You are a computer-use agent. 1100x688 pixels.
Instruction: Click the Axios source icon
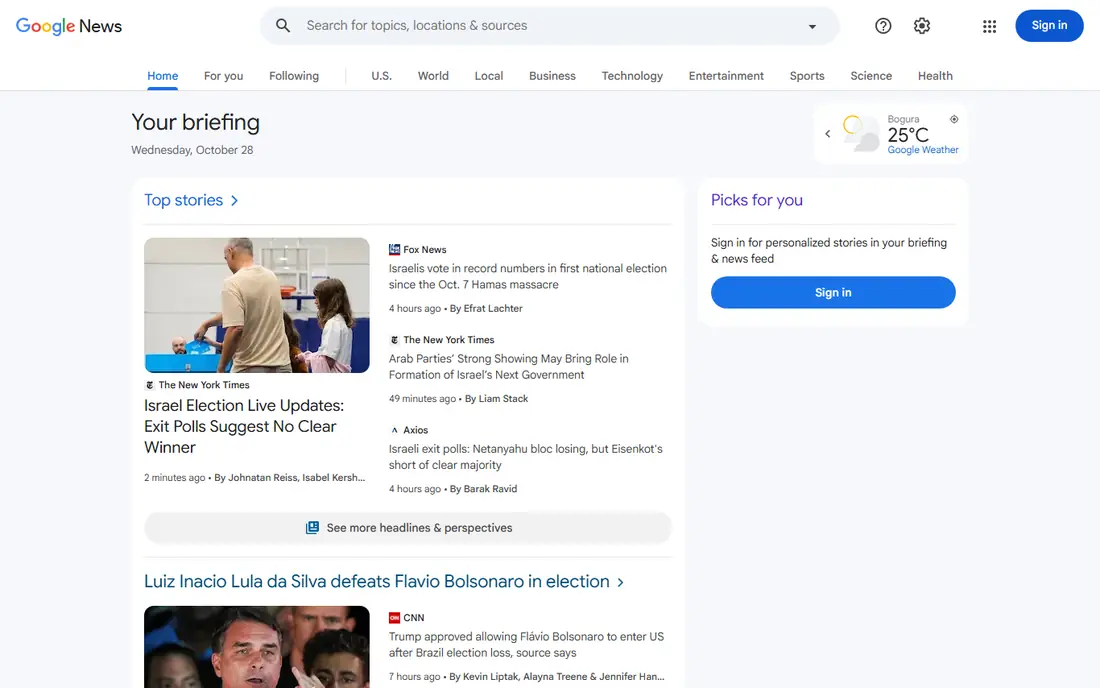coord(394,431)
